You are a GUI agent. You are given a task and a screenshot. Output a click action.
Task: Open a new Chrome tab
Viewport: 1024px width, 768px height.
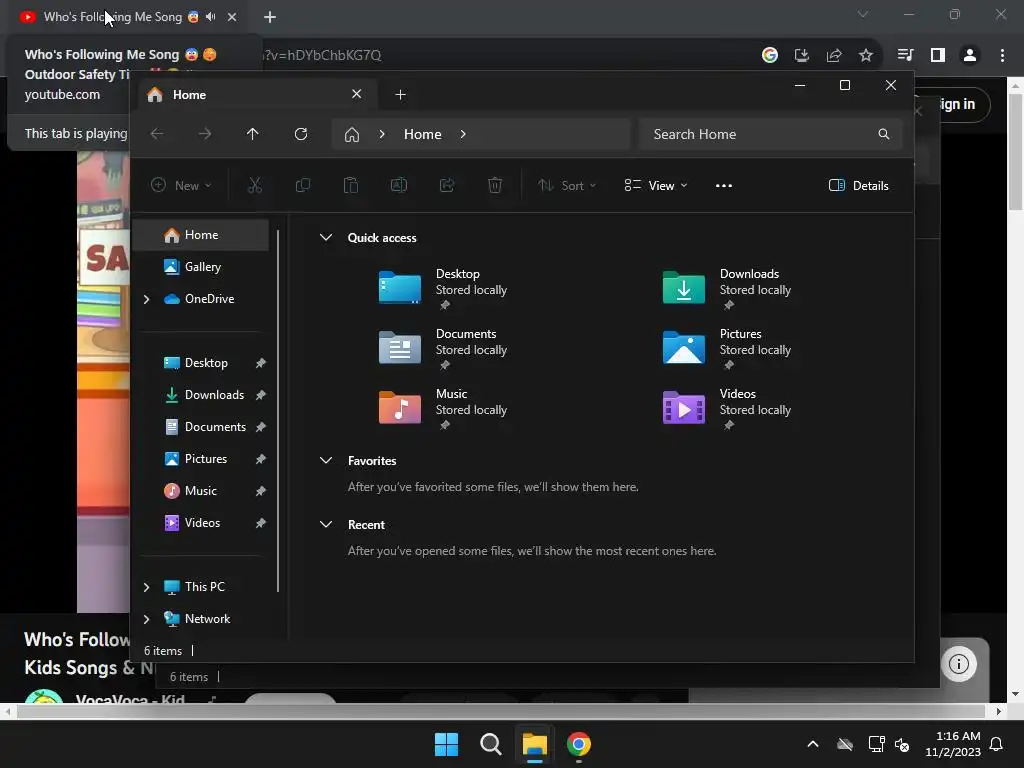click(x=270, y=17)
